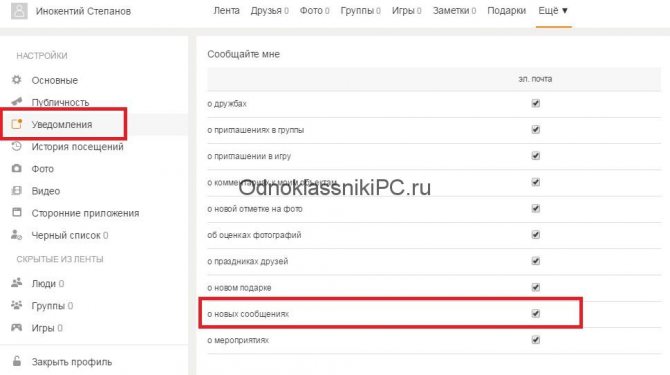Click the 'эл. почта' column header
670x375 pixels.
point(535,79)
